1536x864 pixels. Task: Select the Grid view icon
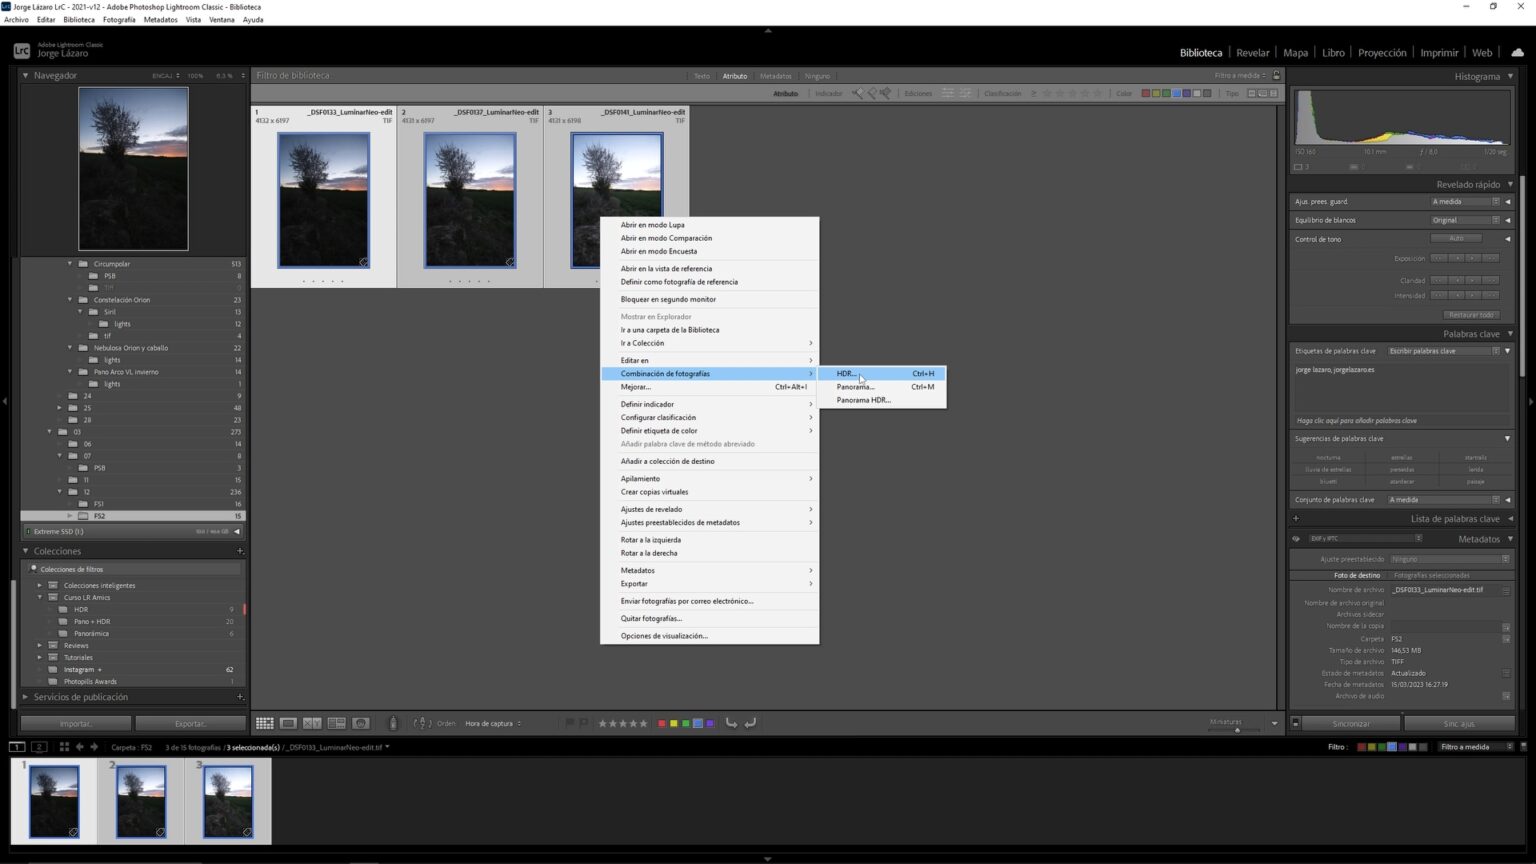tap(265, 723)
